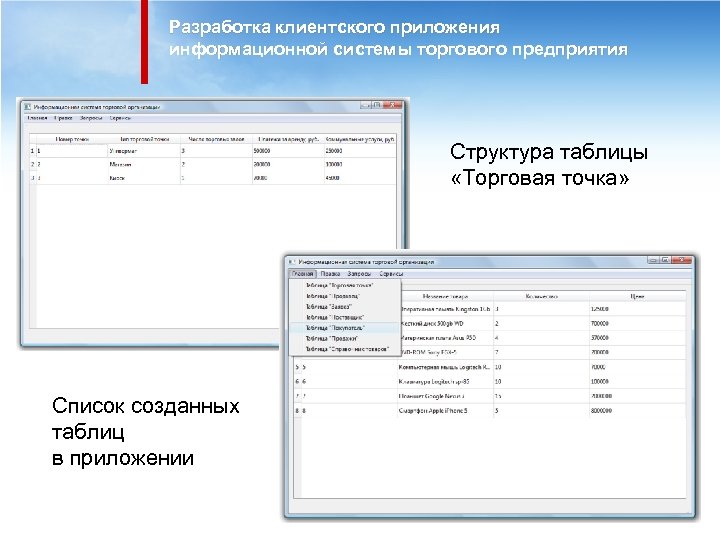Image resolution: width=720 pixels, height=540 pixels.
Task: Select the Универмаг cell
Action: point(144,151)
